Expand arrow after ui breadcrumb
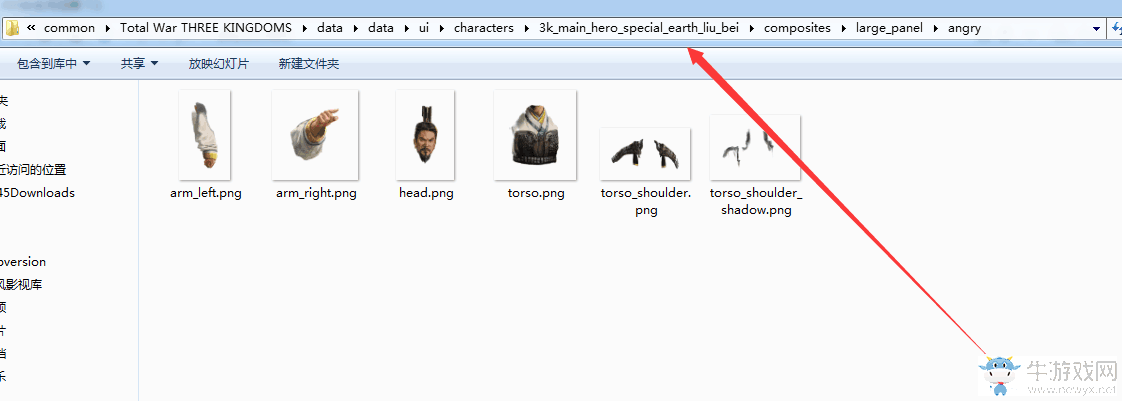This screenshot has height=401, width=1122. pyautogui.click(x=442, y=29)
